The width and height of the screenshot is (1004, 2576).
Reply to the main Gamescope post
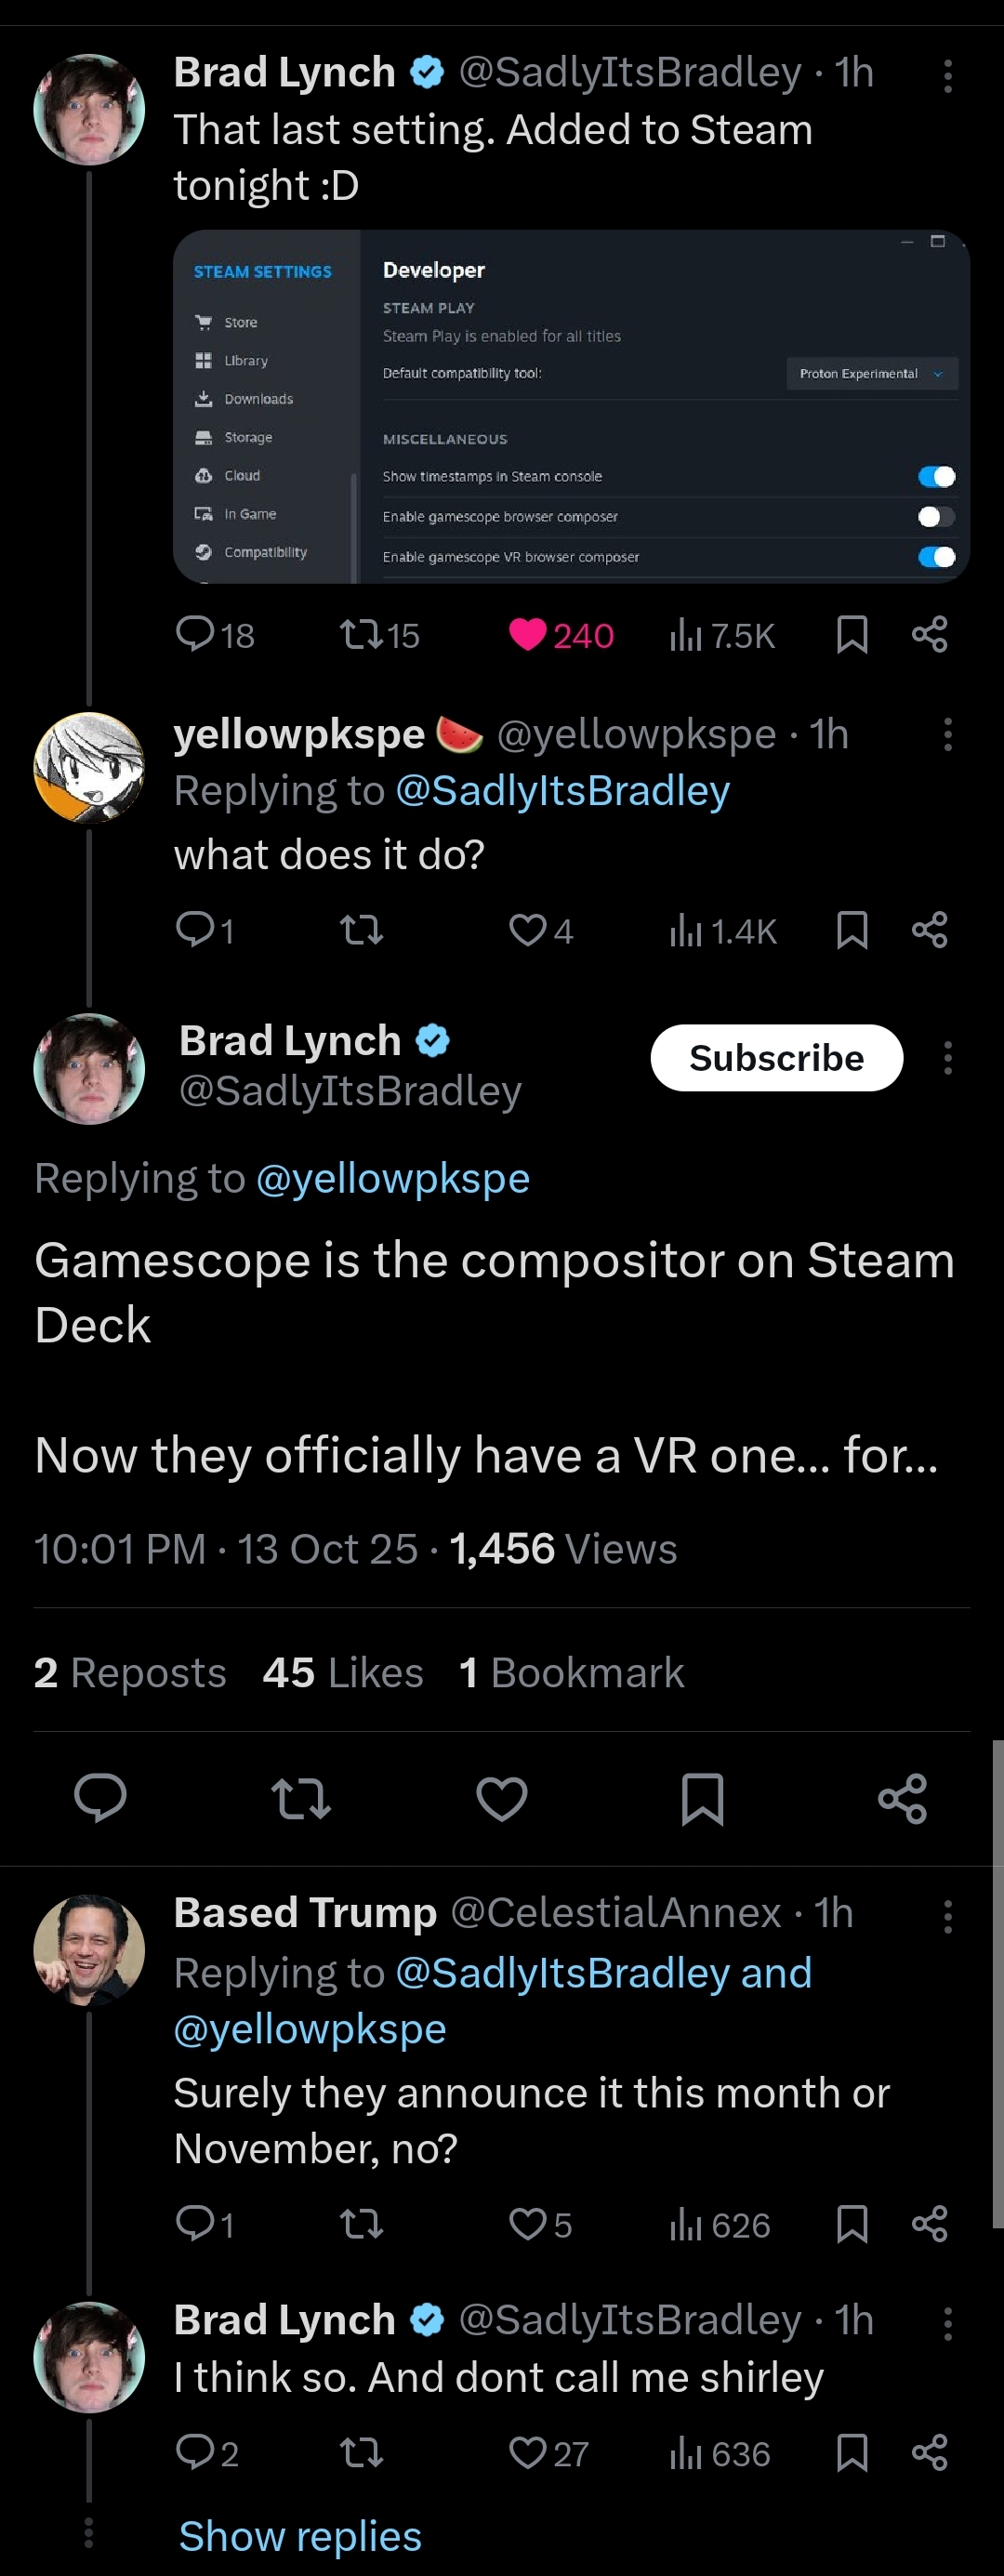100,1799
